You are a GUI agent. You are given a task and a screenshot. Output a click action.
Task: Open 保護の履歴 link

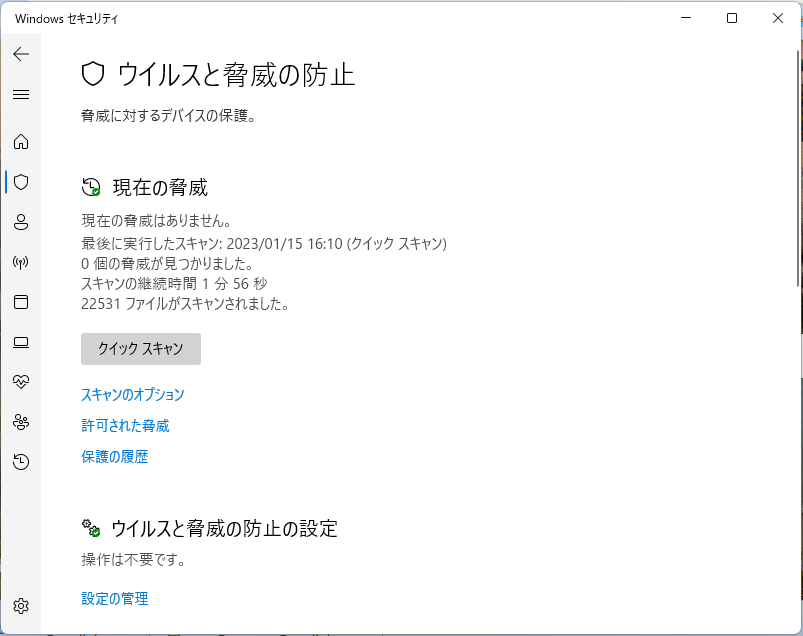pyautogui.click(x=115, y=456)
